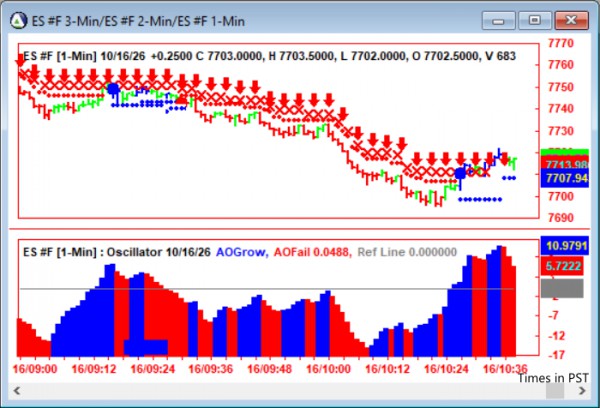The height and width of the screenshot is (408, 600).
Task: Click the ES #F [1-Min] price header text
Action: pyautogui.click(x=269, y=56)
